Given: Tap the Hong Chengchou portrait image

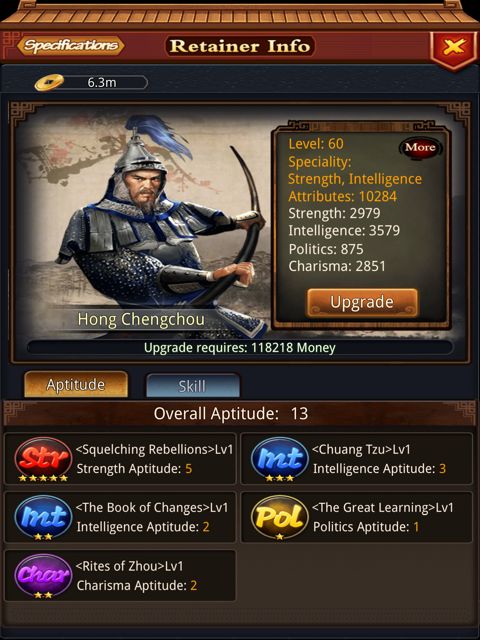Looking at the screenshot, I should pos(147,220).
